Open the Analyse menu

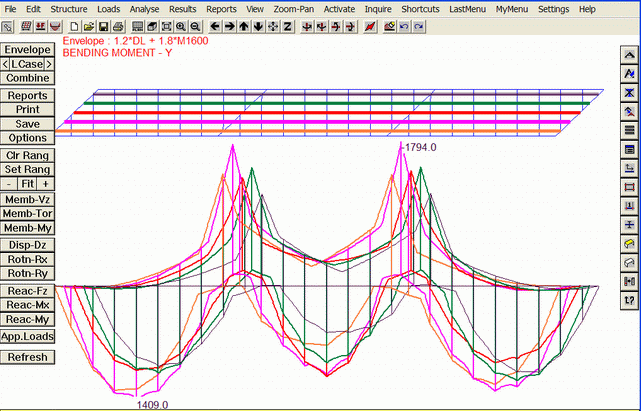pos(144,9)
